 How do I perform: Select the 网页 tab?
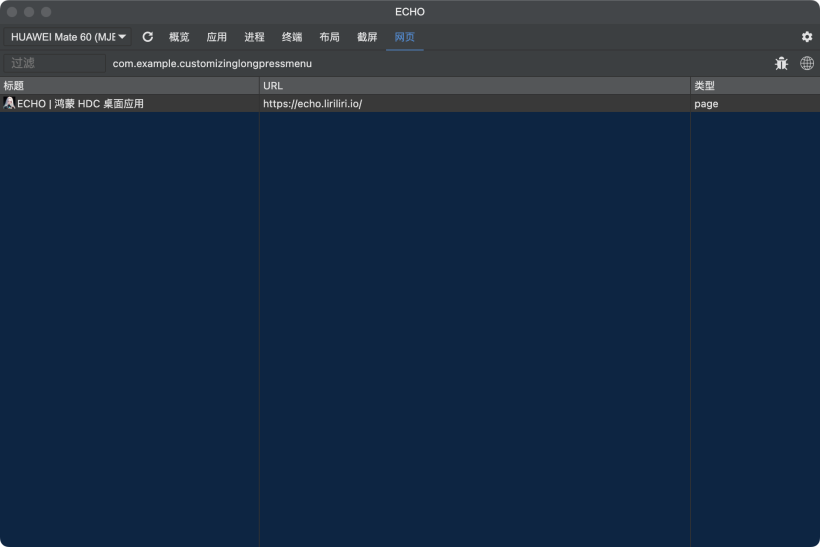point(405,37)
